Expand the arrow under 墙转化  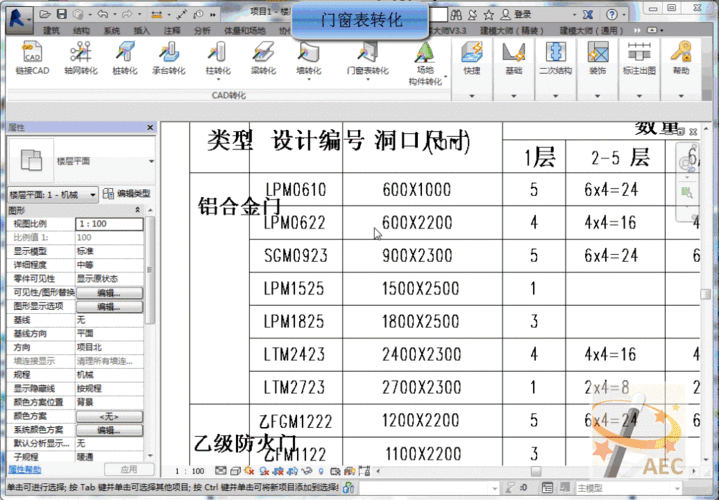point(309,80)
